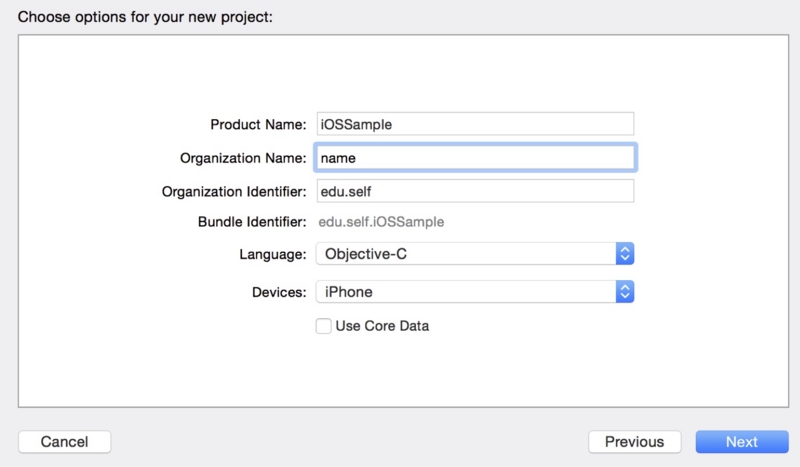The width and height of the screenshot is (800, 467).
Task: Click the edu.self.iOSSample bundle identifier text
Action: [381, 222]
